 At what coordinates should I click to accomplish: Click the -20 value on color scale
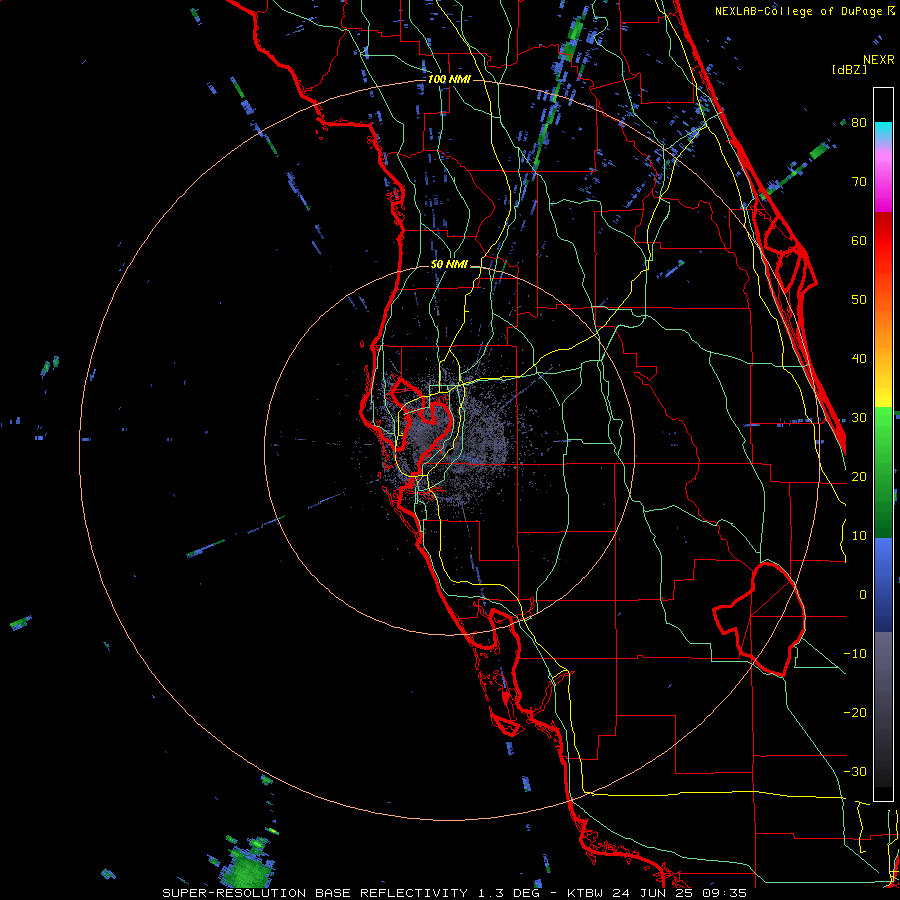(855, 713)
